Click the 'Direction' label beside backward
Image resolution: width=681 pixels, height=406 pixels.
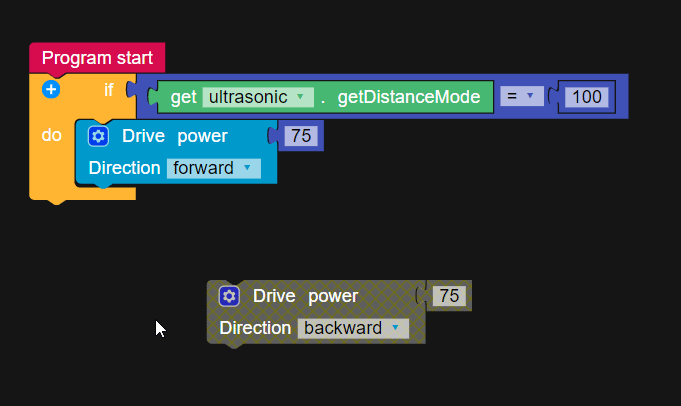pyautogui.click(x=255, y=328)
